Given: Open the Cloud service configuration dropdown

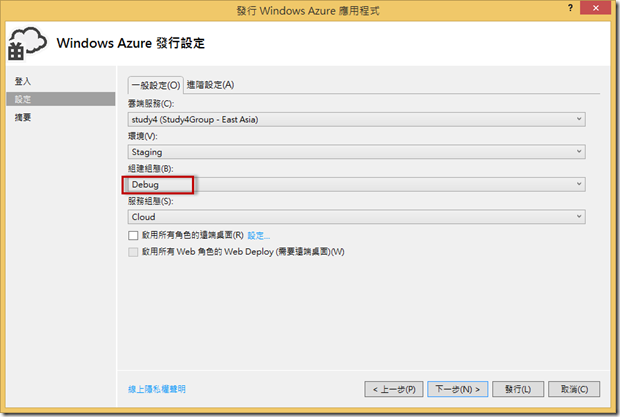Looking at the screenshot, I should coord(356,217).
